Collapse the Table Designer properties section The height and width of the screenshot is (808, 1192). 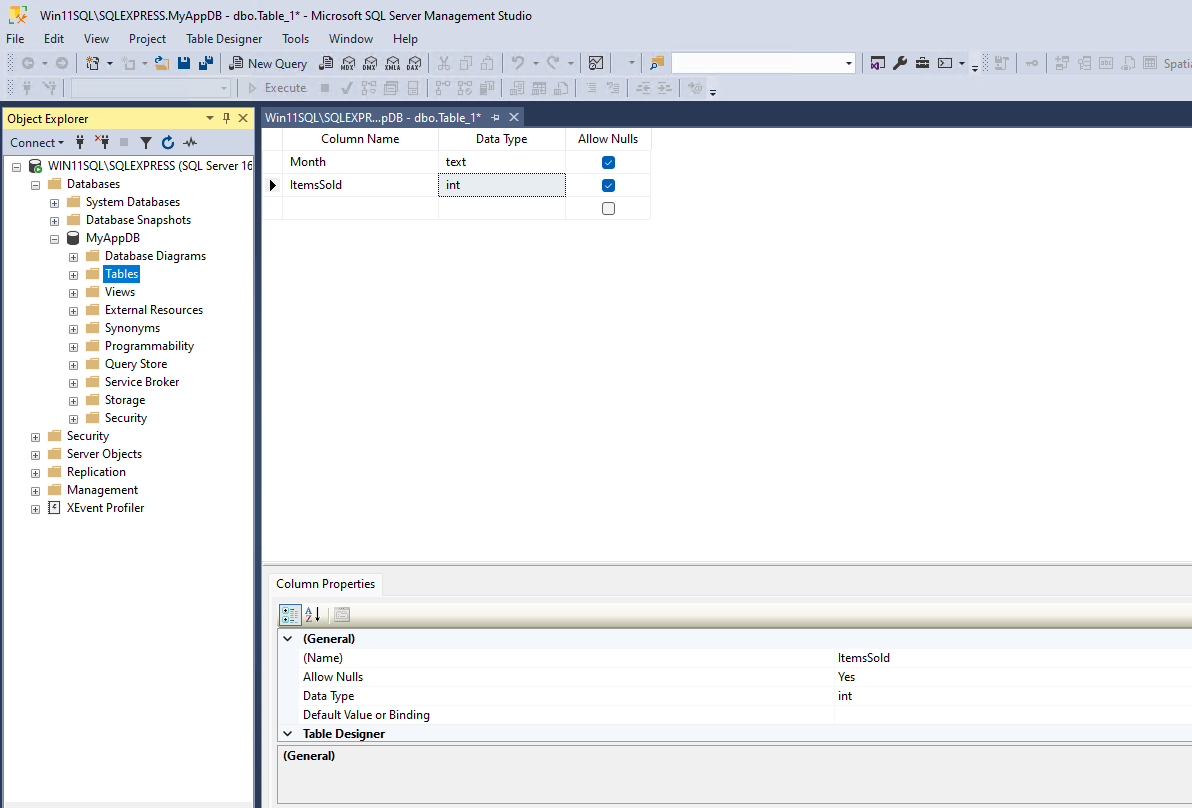point(288,734)
